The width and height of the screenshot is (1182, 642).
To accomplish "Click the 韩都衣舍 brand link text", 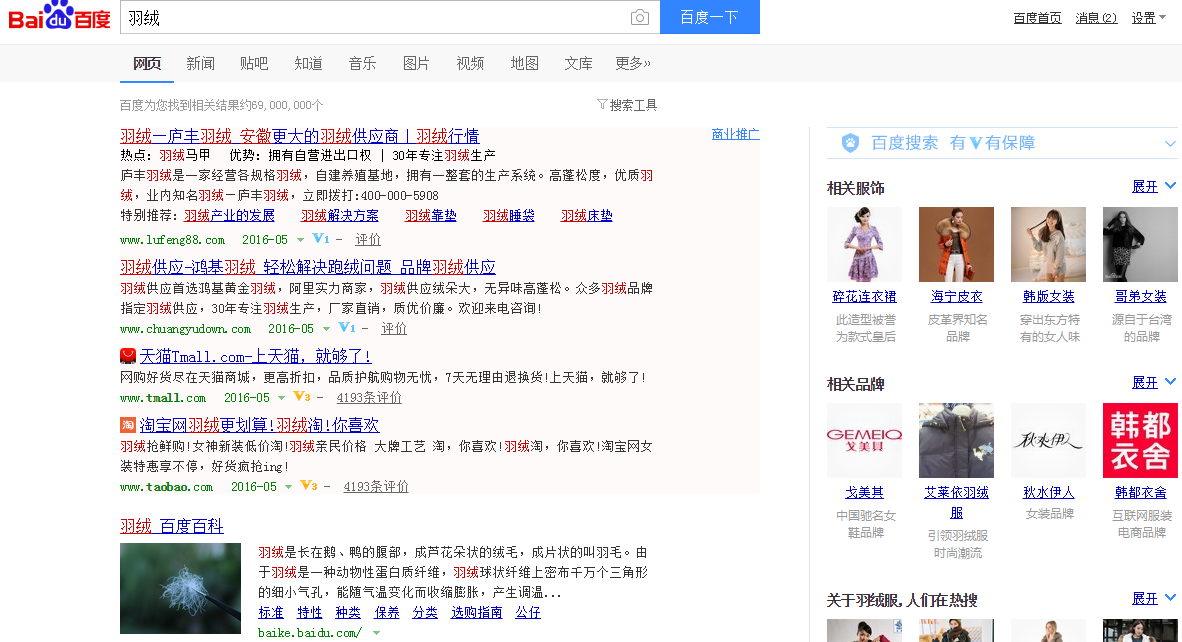I will 1141,493.
